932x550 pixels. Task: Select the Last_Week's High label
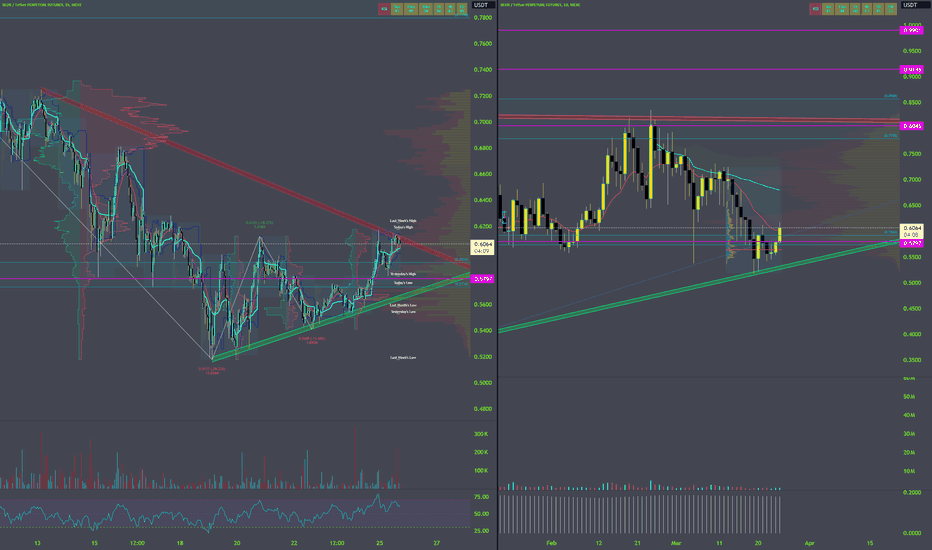click(403, 221)
